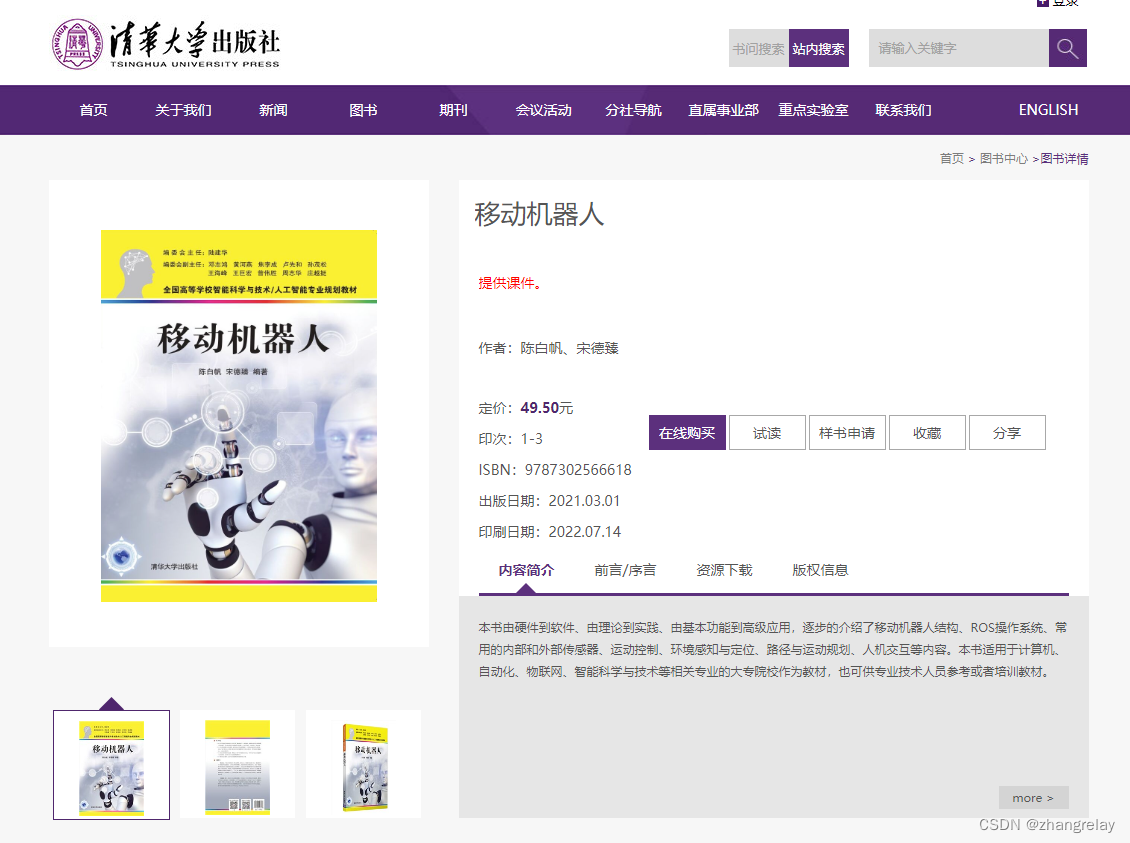Click the Tsinghua University Press logo
Image resolution: width=1130 pixels, height=843 pixels.
[x=166, y=45]
